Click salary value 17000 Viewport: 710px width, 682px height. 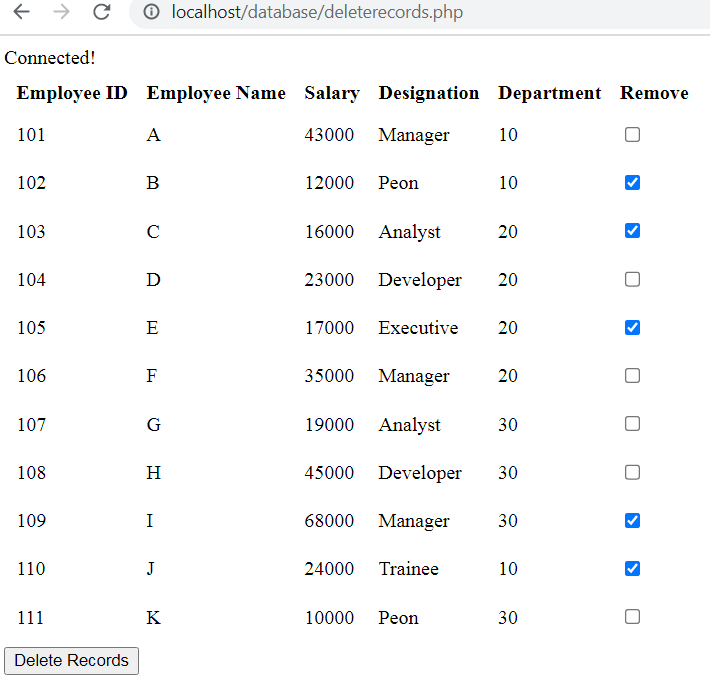(329, 327)
